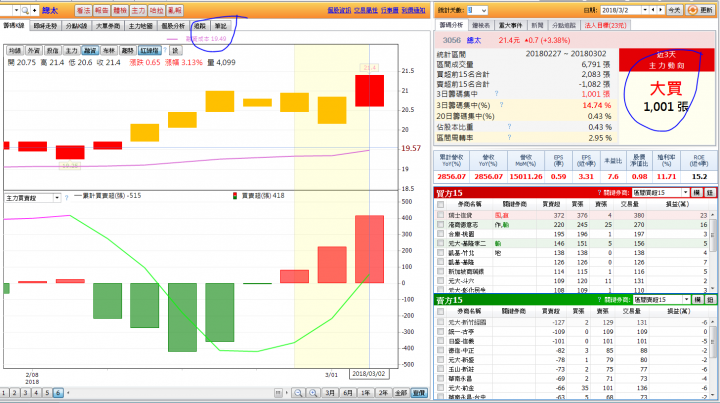Click the 更新 refresh button

coord(701,10)
